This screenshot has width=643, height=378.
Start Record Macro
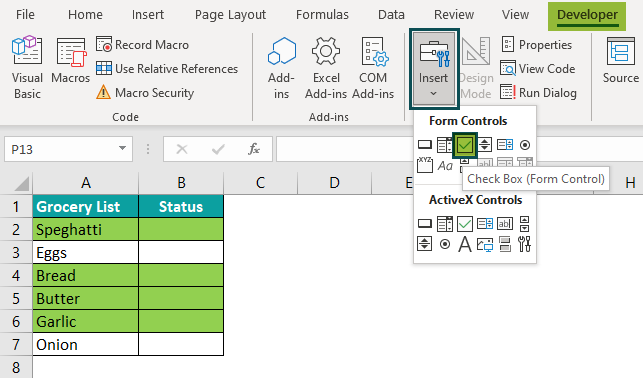(142, 44)
